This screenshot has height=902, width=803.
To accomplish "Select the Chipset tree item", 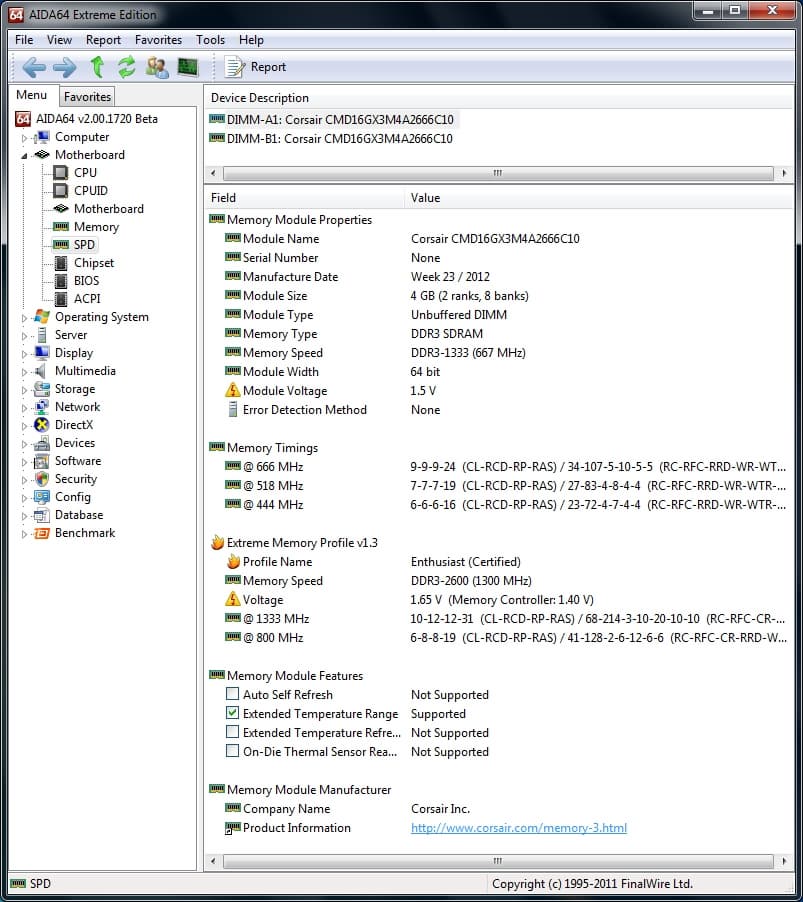I will pos(94,263).
